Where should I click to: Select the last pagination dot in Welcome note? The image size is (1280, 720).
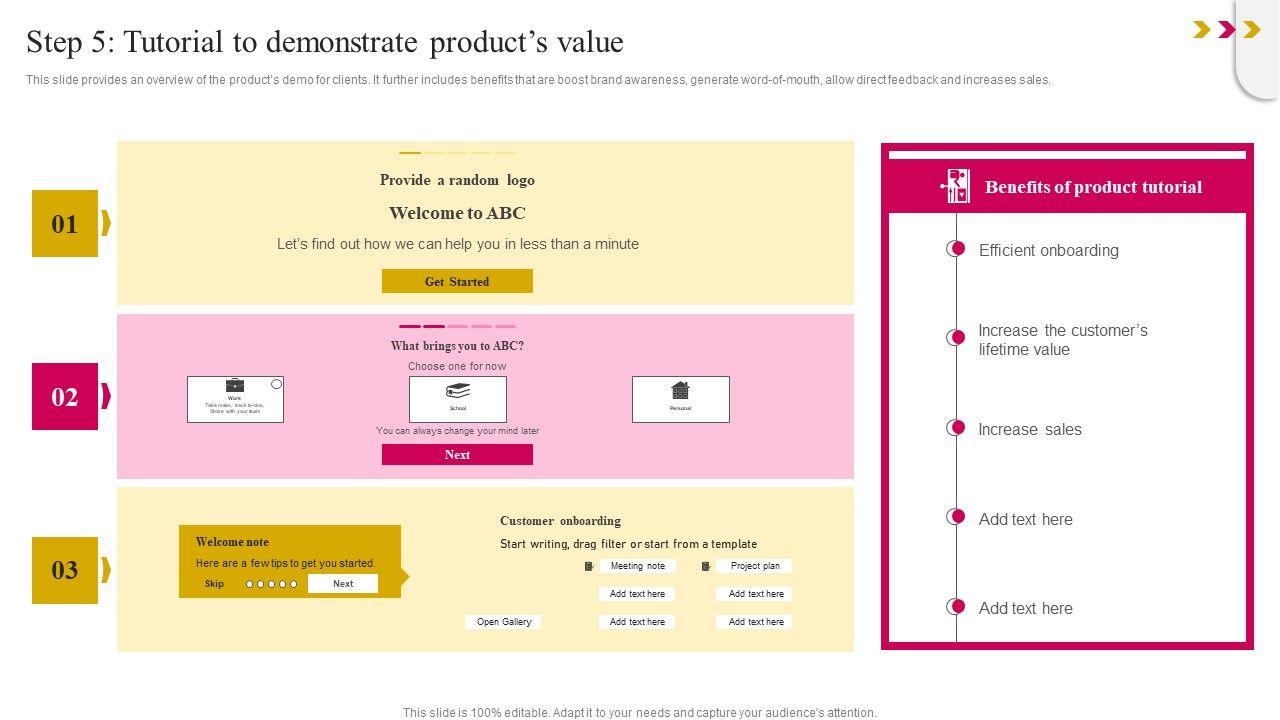tap(294, 584)
